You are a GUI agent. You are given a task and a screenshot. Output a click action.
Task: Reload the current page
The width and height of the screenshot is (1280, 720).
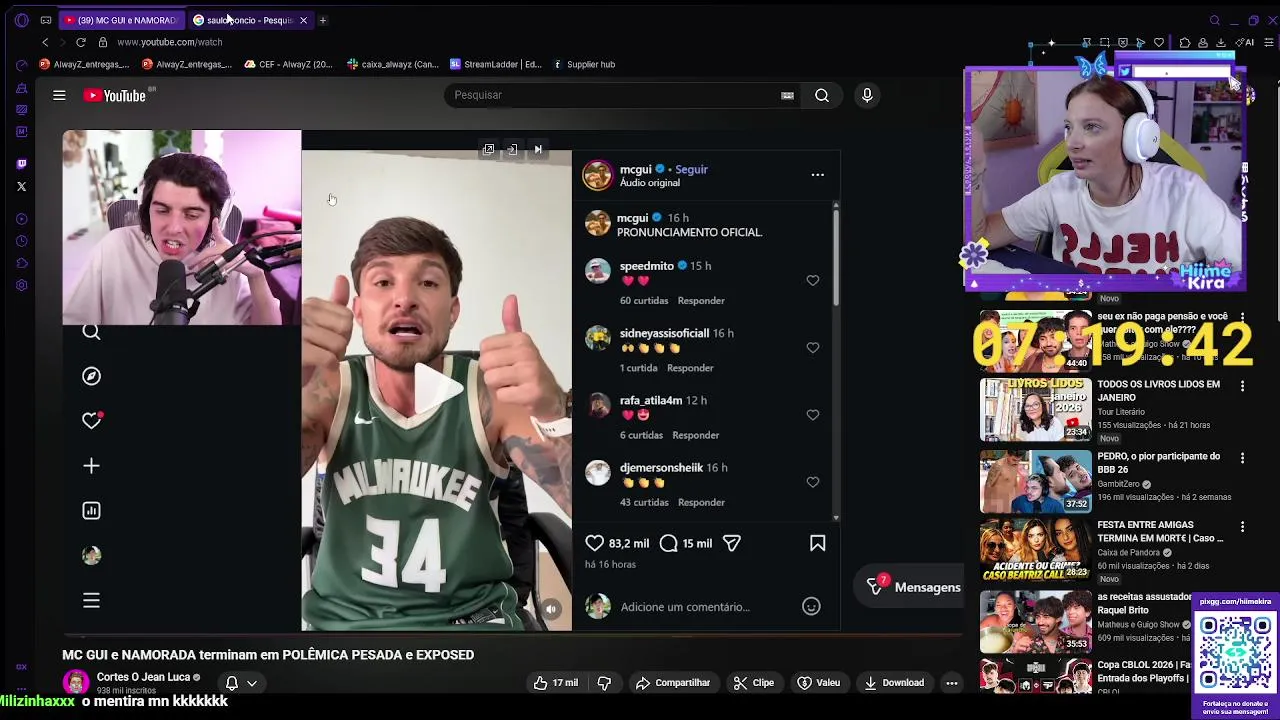[x=81, y=42]
